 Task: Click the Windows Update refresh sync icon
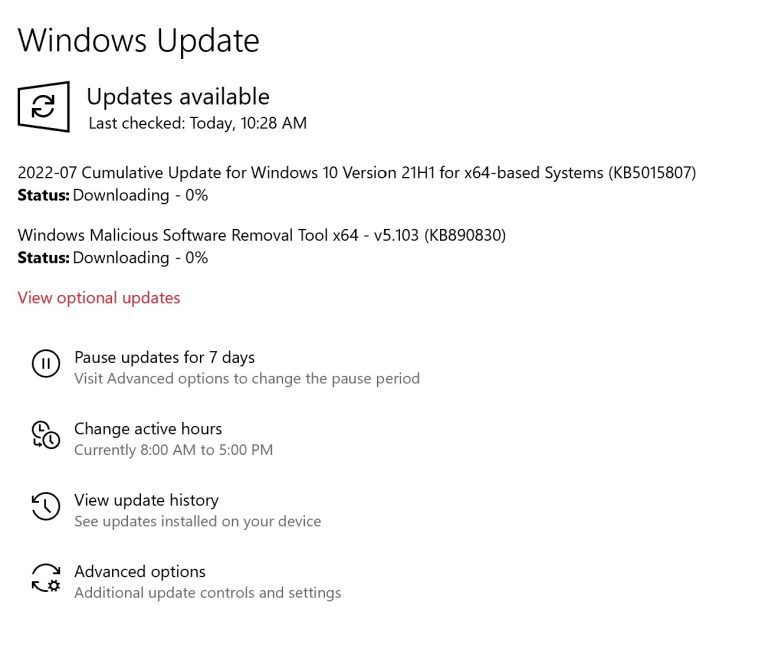[x=44, y=106]
